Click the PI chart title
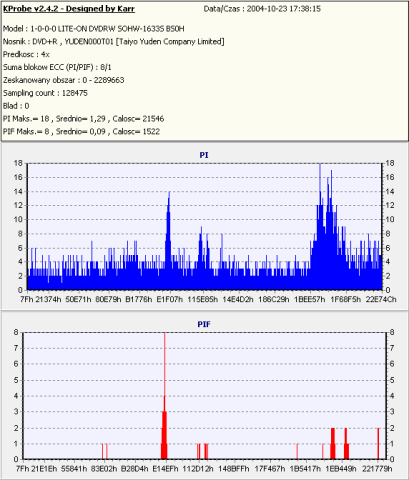The height and width of the screenshot is (480, 409). tap(204, 155)
